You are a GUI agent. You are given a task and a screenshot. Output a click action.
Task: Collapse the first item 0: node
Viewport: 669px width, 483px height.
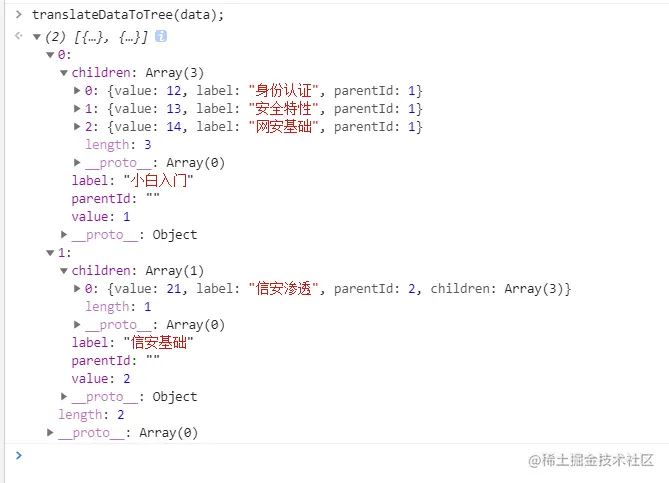tap(50, 55)
